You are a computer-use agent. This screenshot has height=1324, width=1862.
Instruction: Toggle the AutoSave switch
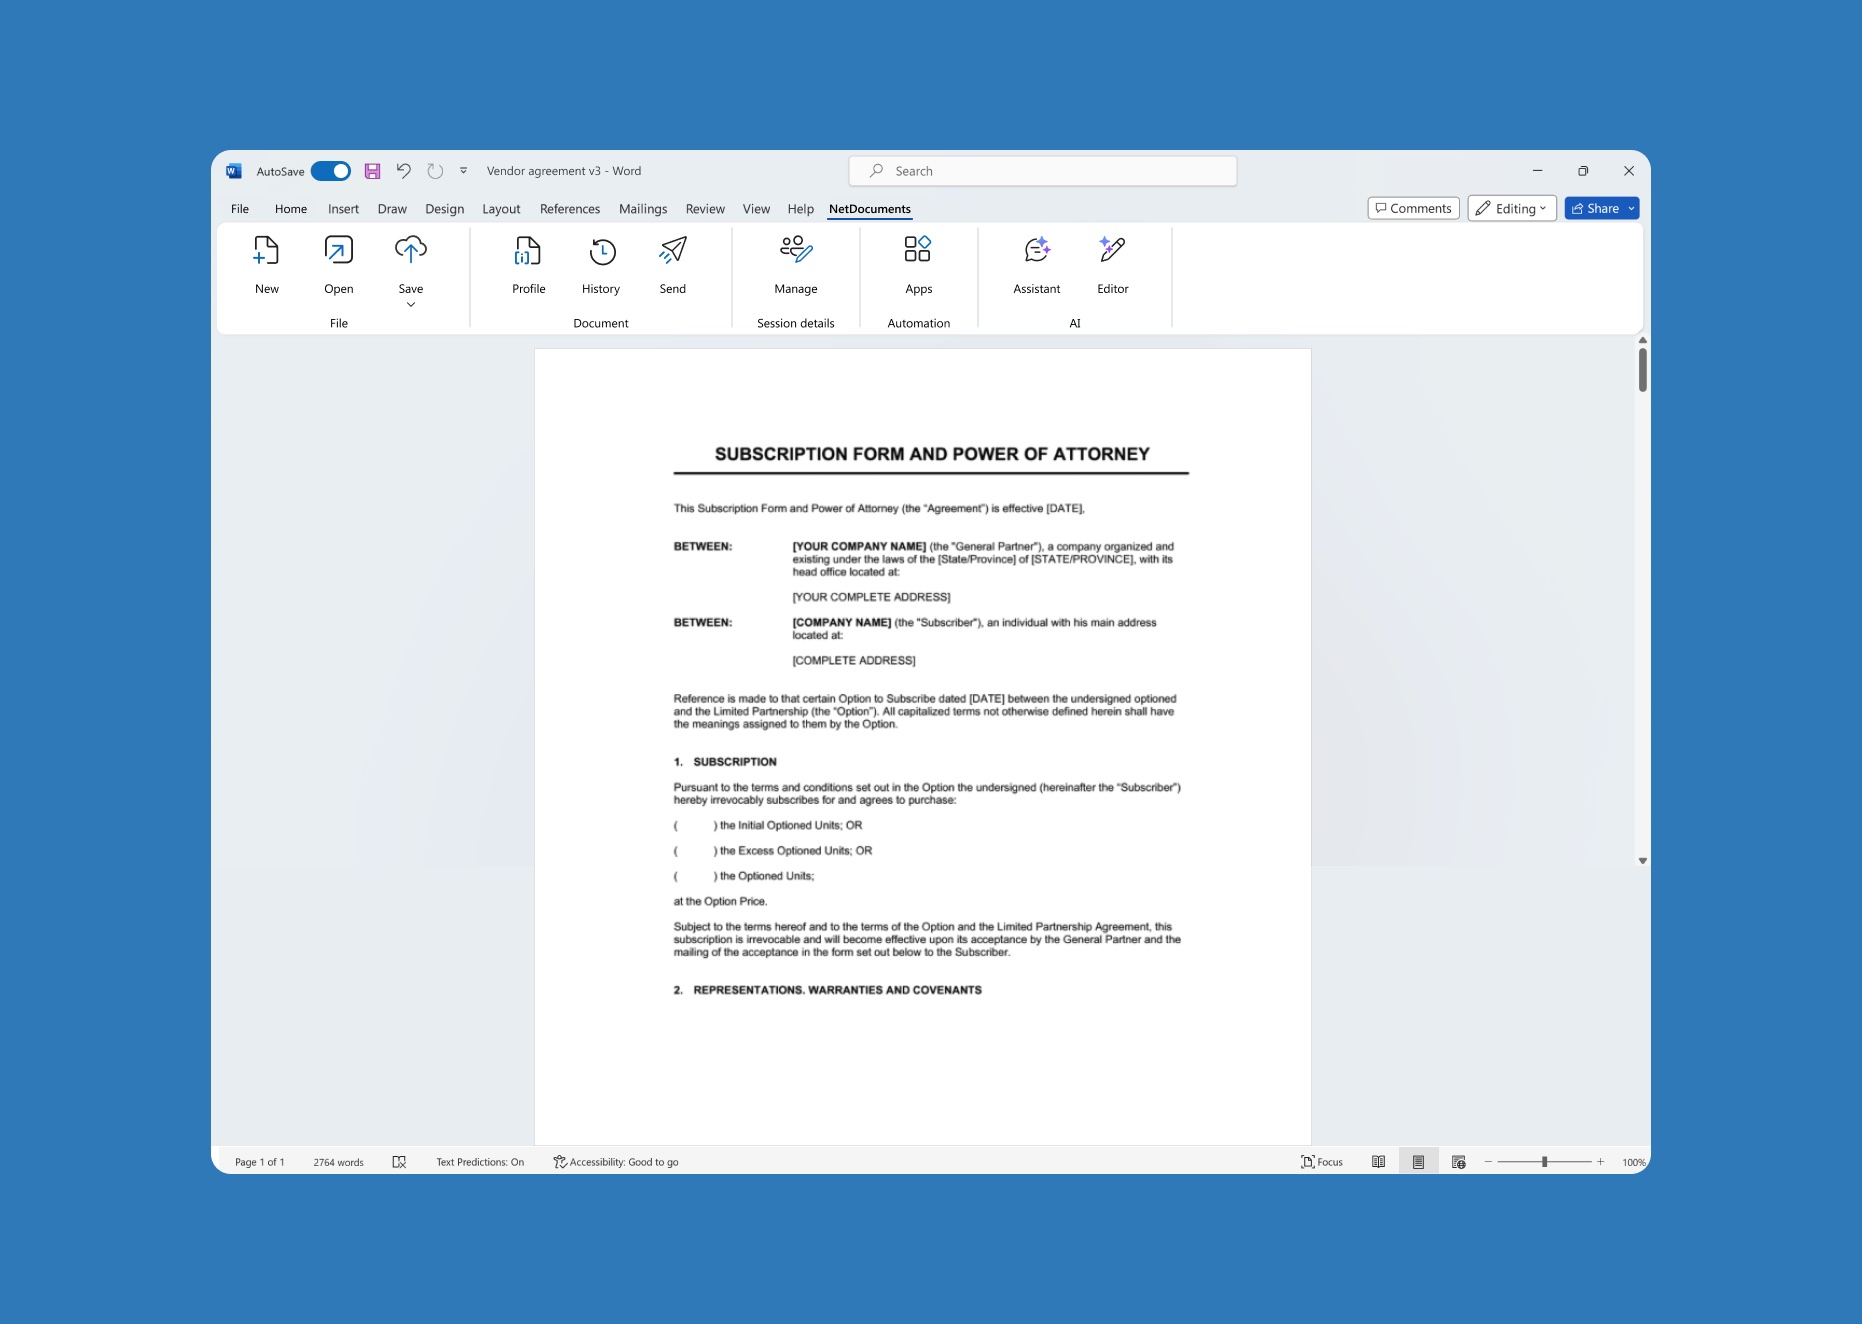tap(330, 171)
